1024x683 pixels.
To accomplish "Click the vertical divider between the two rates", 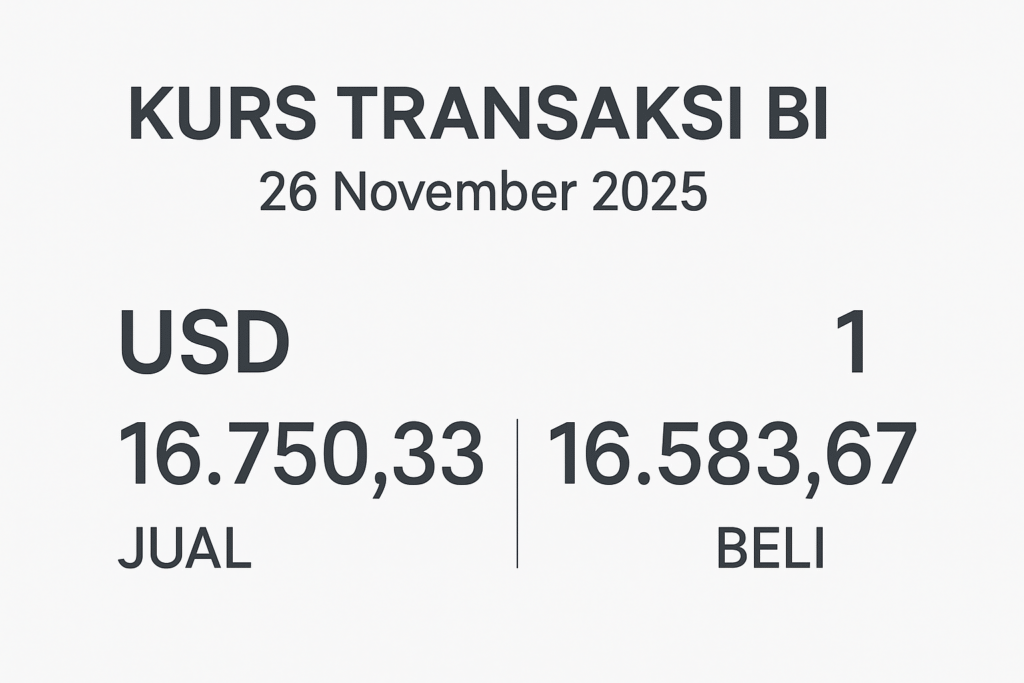I will (x=517, y=494).
